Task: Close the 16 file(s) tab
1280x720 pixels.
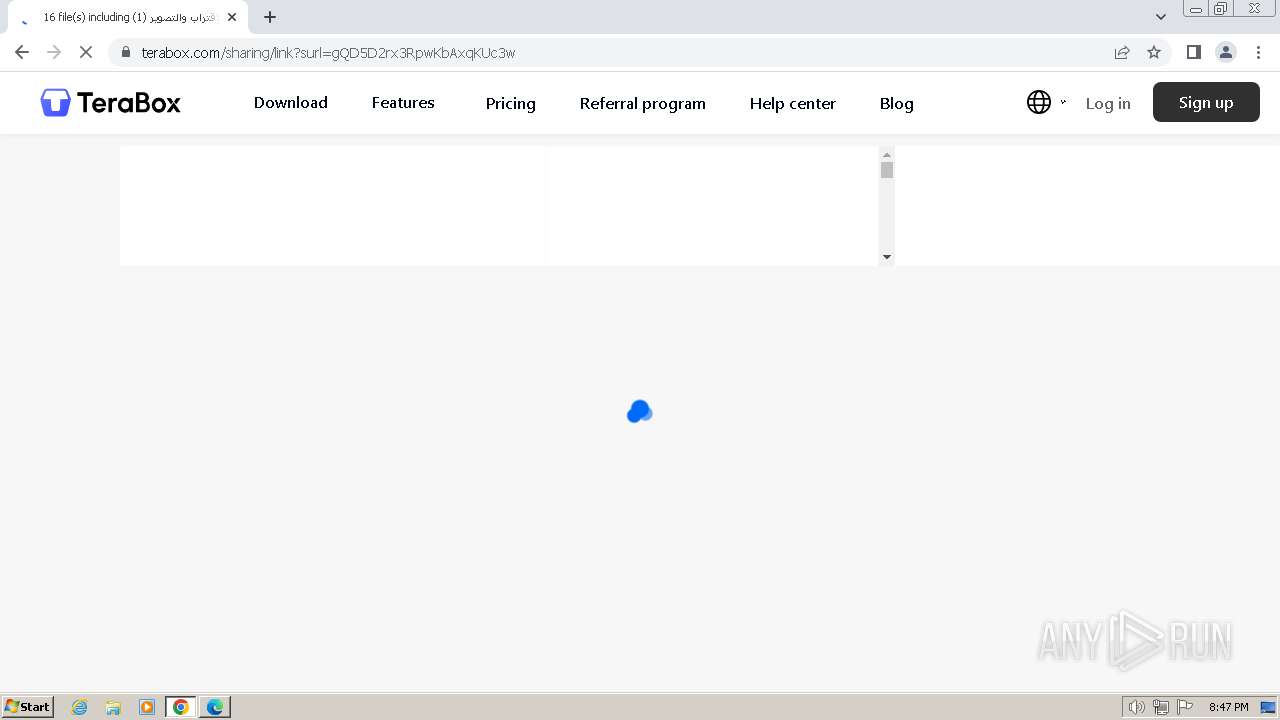Action: point(232,17)
